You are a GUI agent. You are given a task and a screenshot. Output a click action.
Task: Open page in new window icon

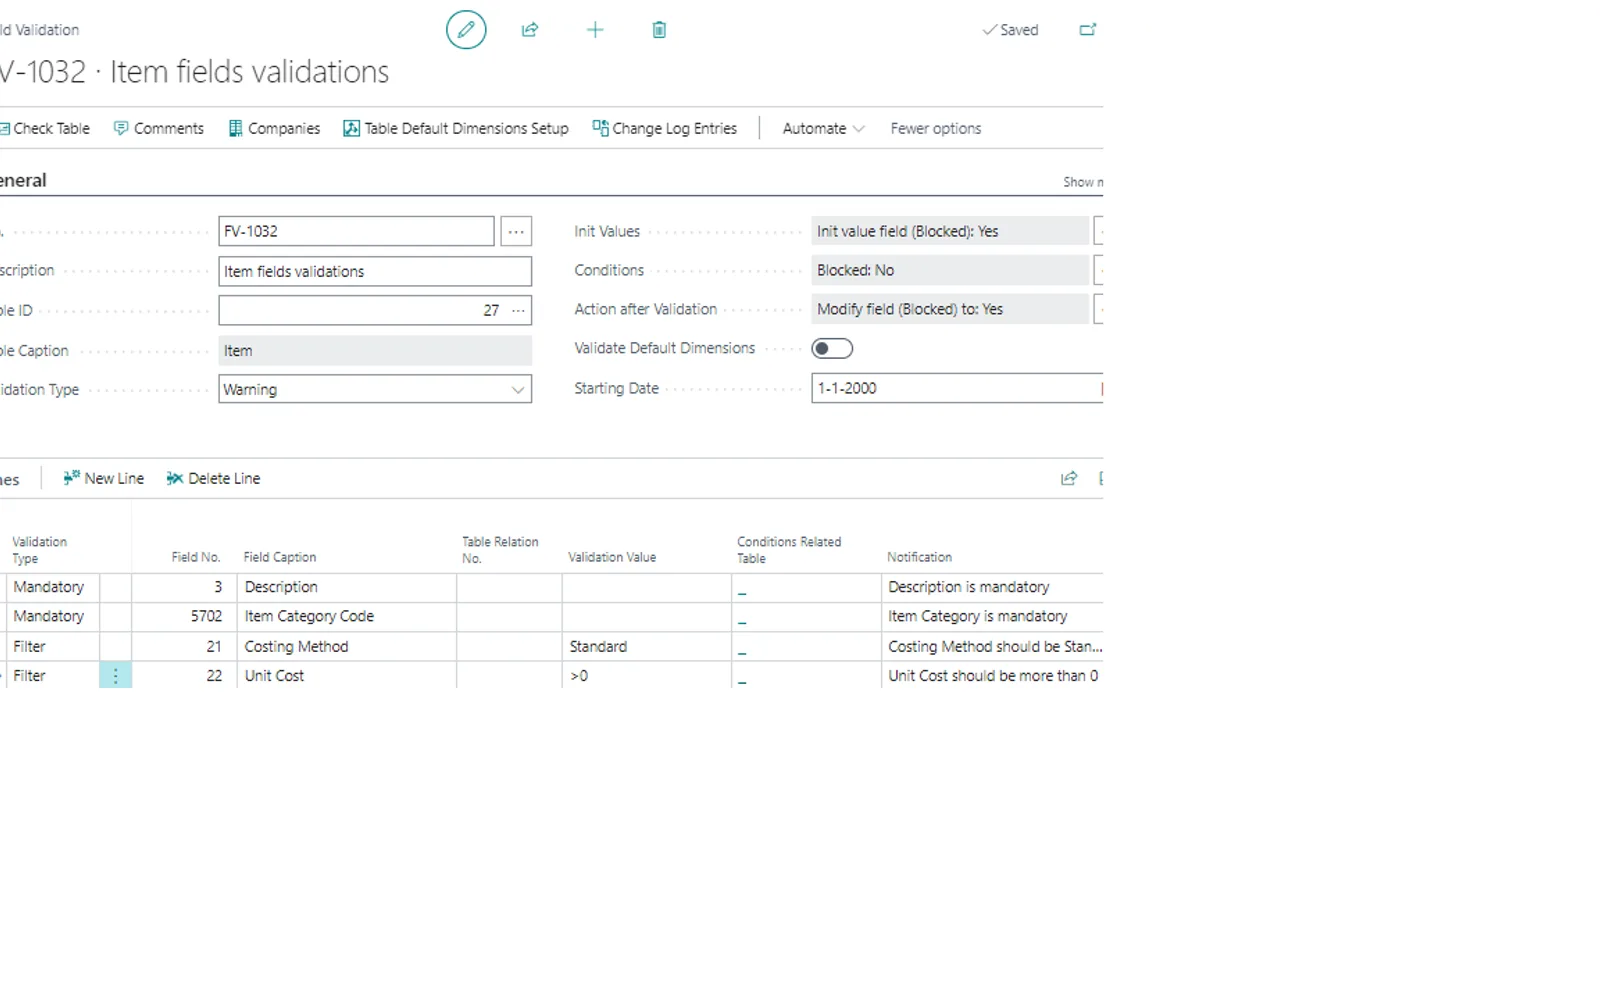tap(1088, 30)
